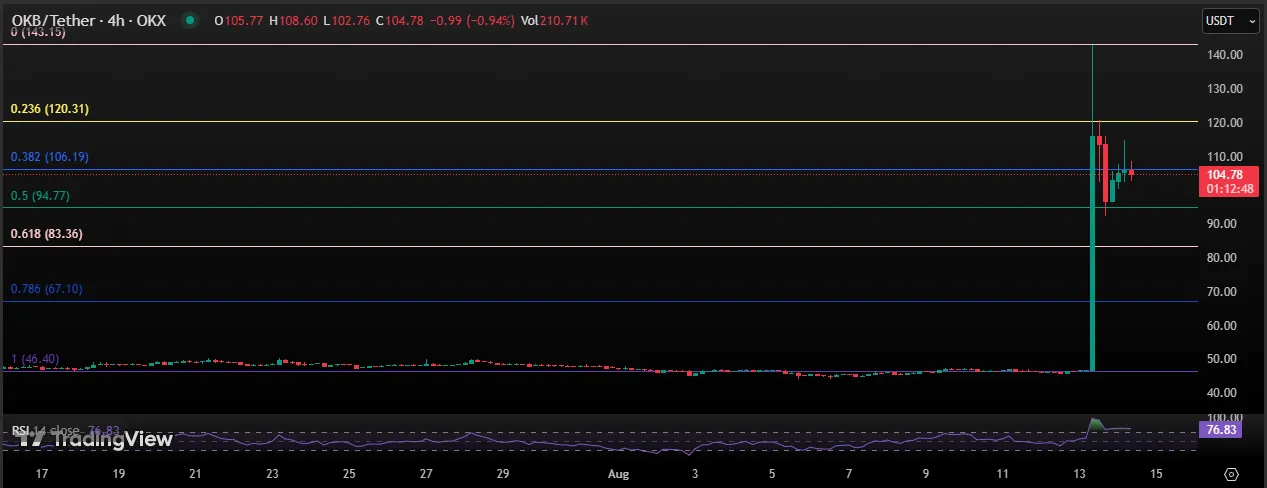Select the 1 (46.40) Fibonacci level label
This screenshot has width=1267, height=488.
pyautogui.click(x=36, y=358)
